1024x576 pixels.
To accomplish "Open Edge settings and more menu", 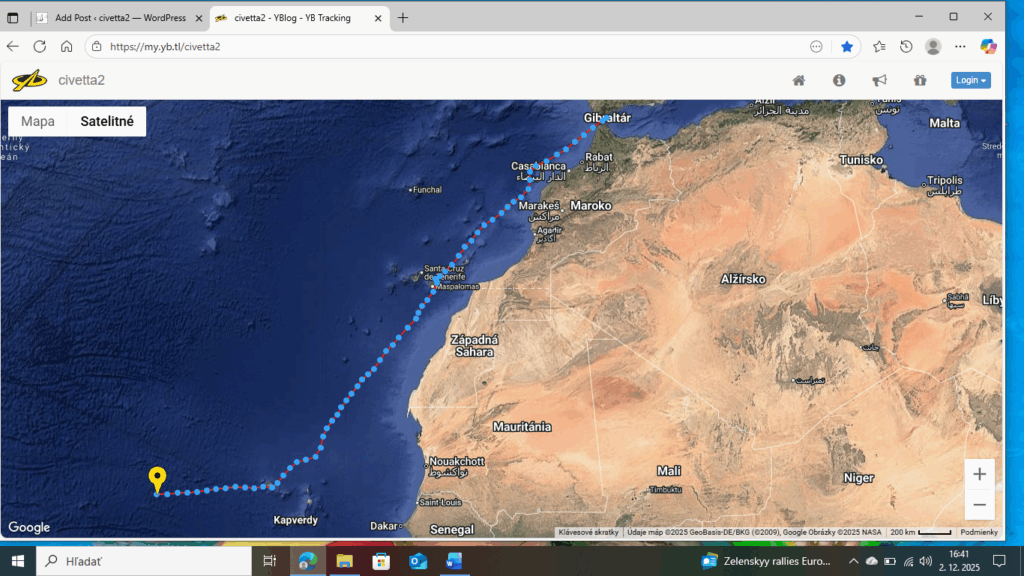I will (960, 46).
